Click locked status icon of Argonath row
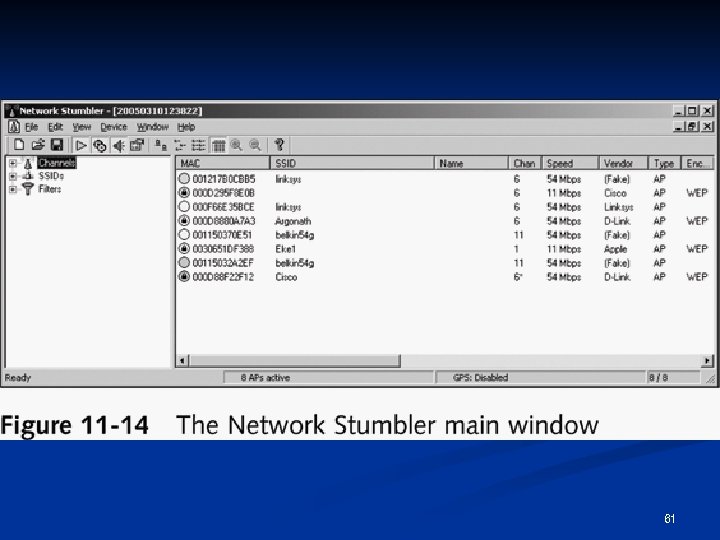Image resolution: width=720 pixels, height=540 pixels. (184, 220)
